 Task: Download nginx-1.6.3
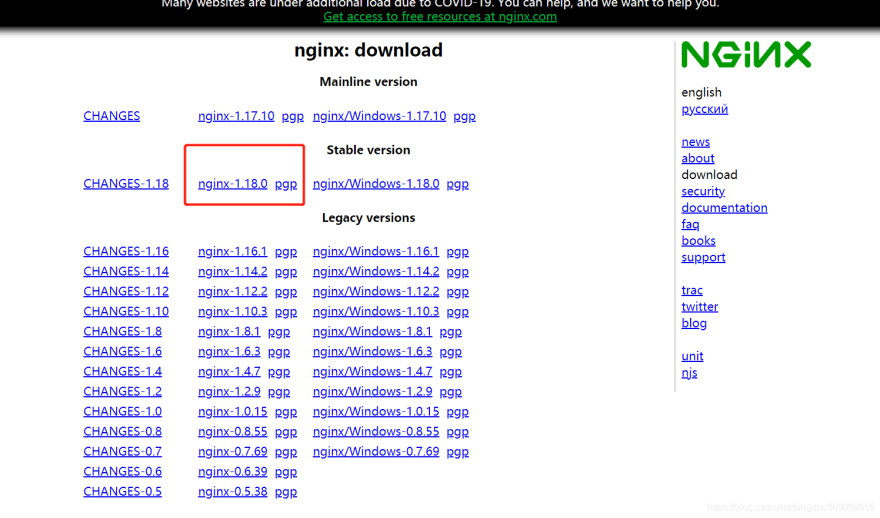[x=230, y=352]
